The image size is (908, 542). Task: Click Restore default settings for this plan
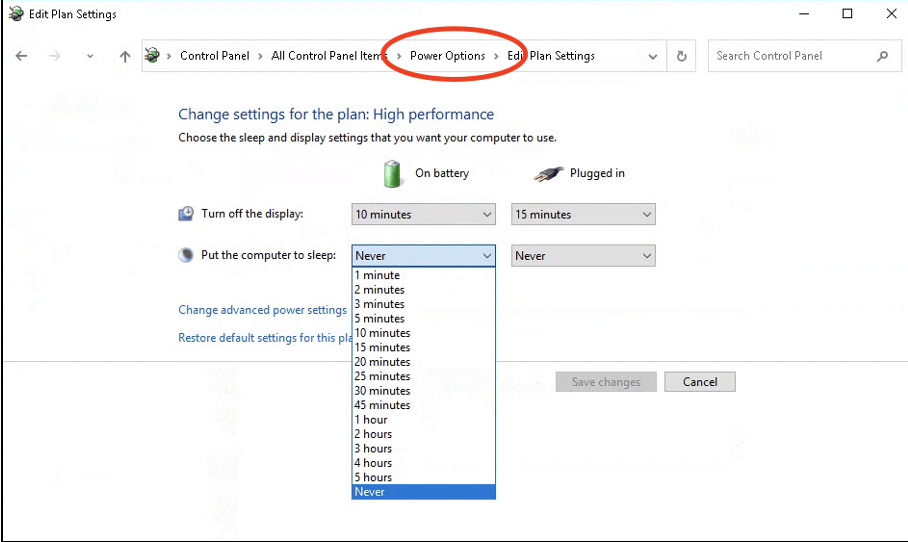coord(265,338)
